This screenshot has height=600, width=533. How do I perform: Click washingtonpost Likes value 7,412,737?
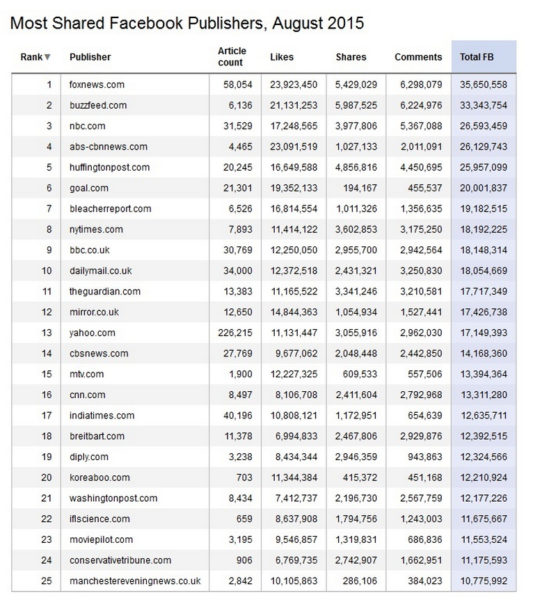[296, 498]
